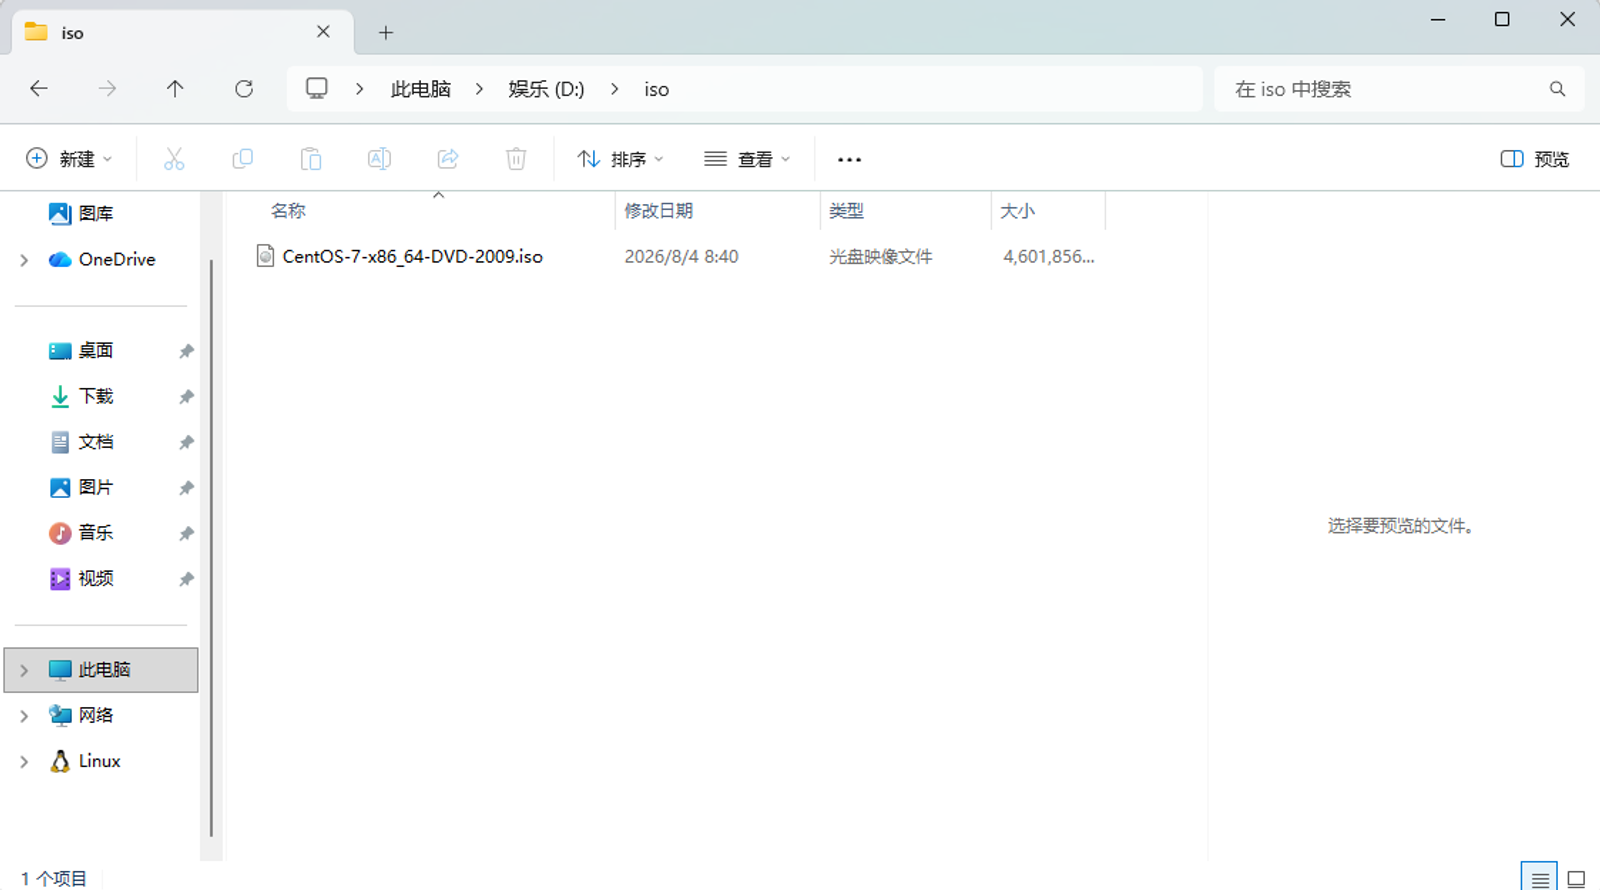Click the search magnifier icon
The image size is (1600, 890).
click(x=1557, y=89)
